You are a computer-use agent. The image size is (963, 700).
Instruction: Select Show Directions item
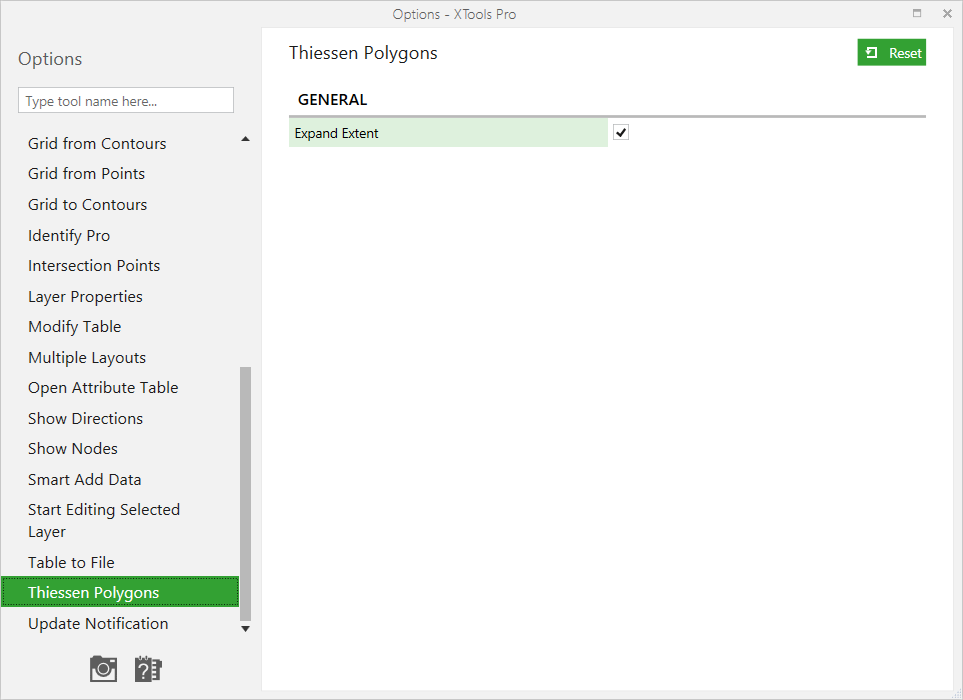[x=85, y=419]
